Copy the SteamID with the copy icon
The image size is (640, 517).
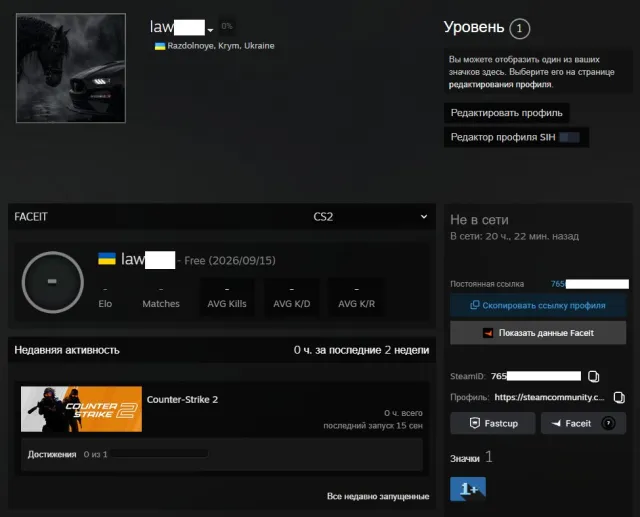pos(593,376)
